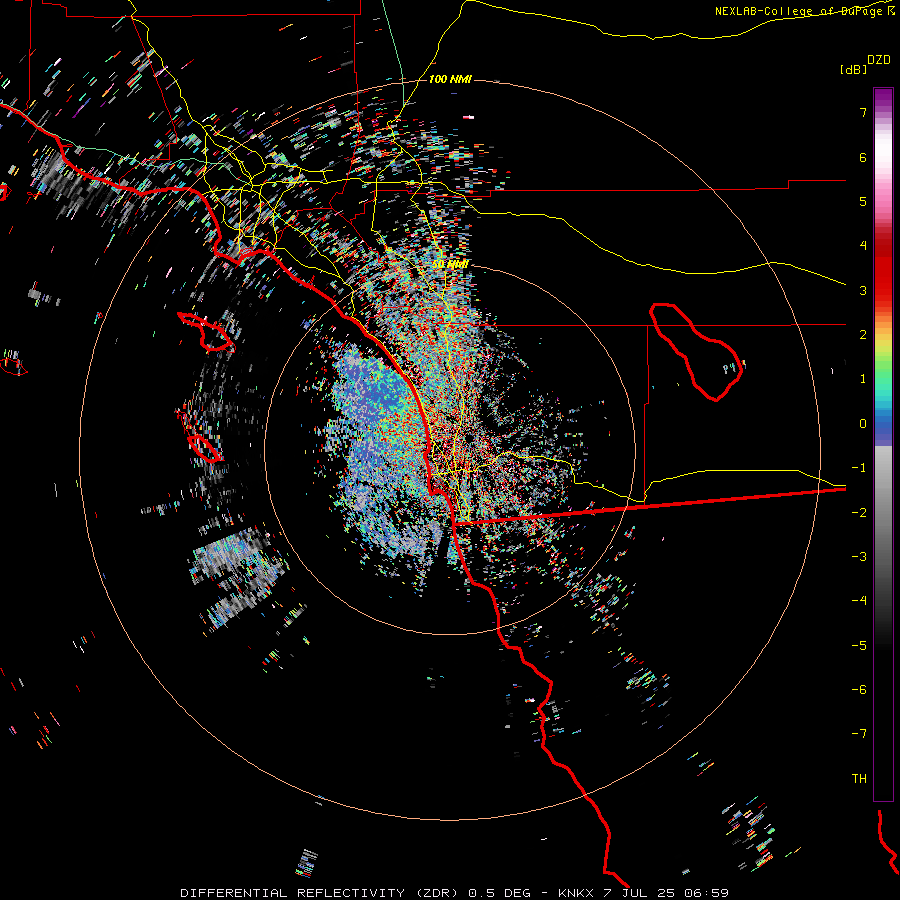Click the "50 NMI" range ring label

451,264
